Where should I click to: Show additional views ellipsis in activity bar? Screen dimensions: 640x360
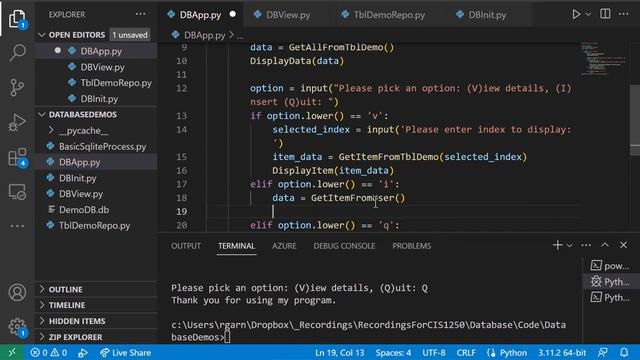pyautogui.click(x=17, y=226)
